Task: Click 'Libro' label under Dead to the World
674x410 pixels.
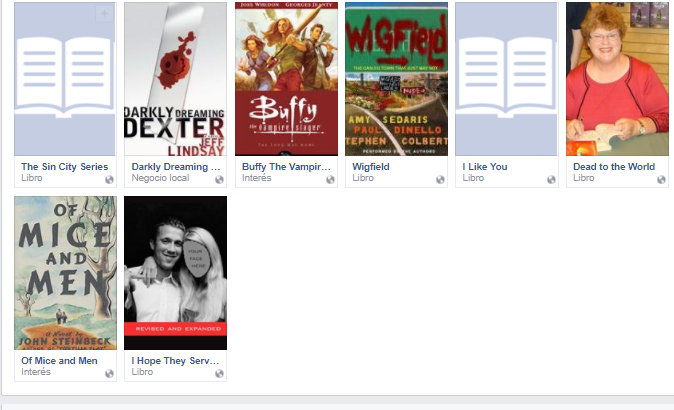Action: coord(584,178)
